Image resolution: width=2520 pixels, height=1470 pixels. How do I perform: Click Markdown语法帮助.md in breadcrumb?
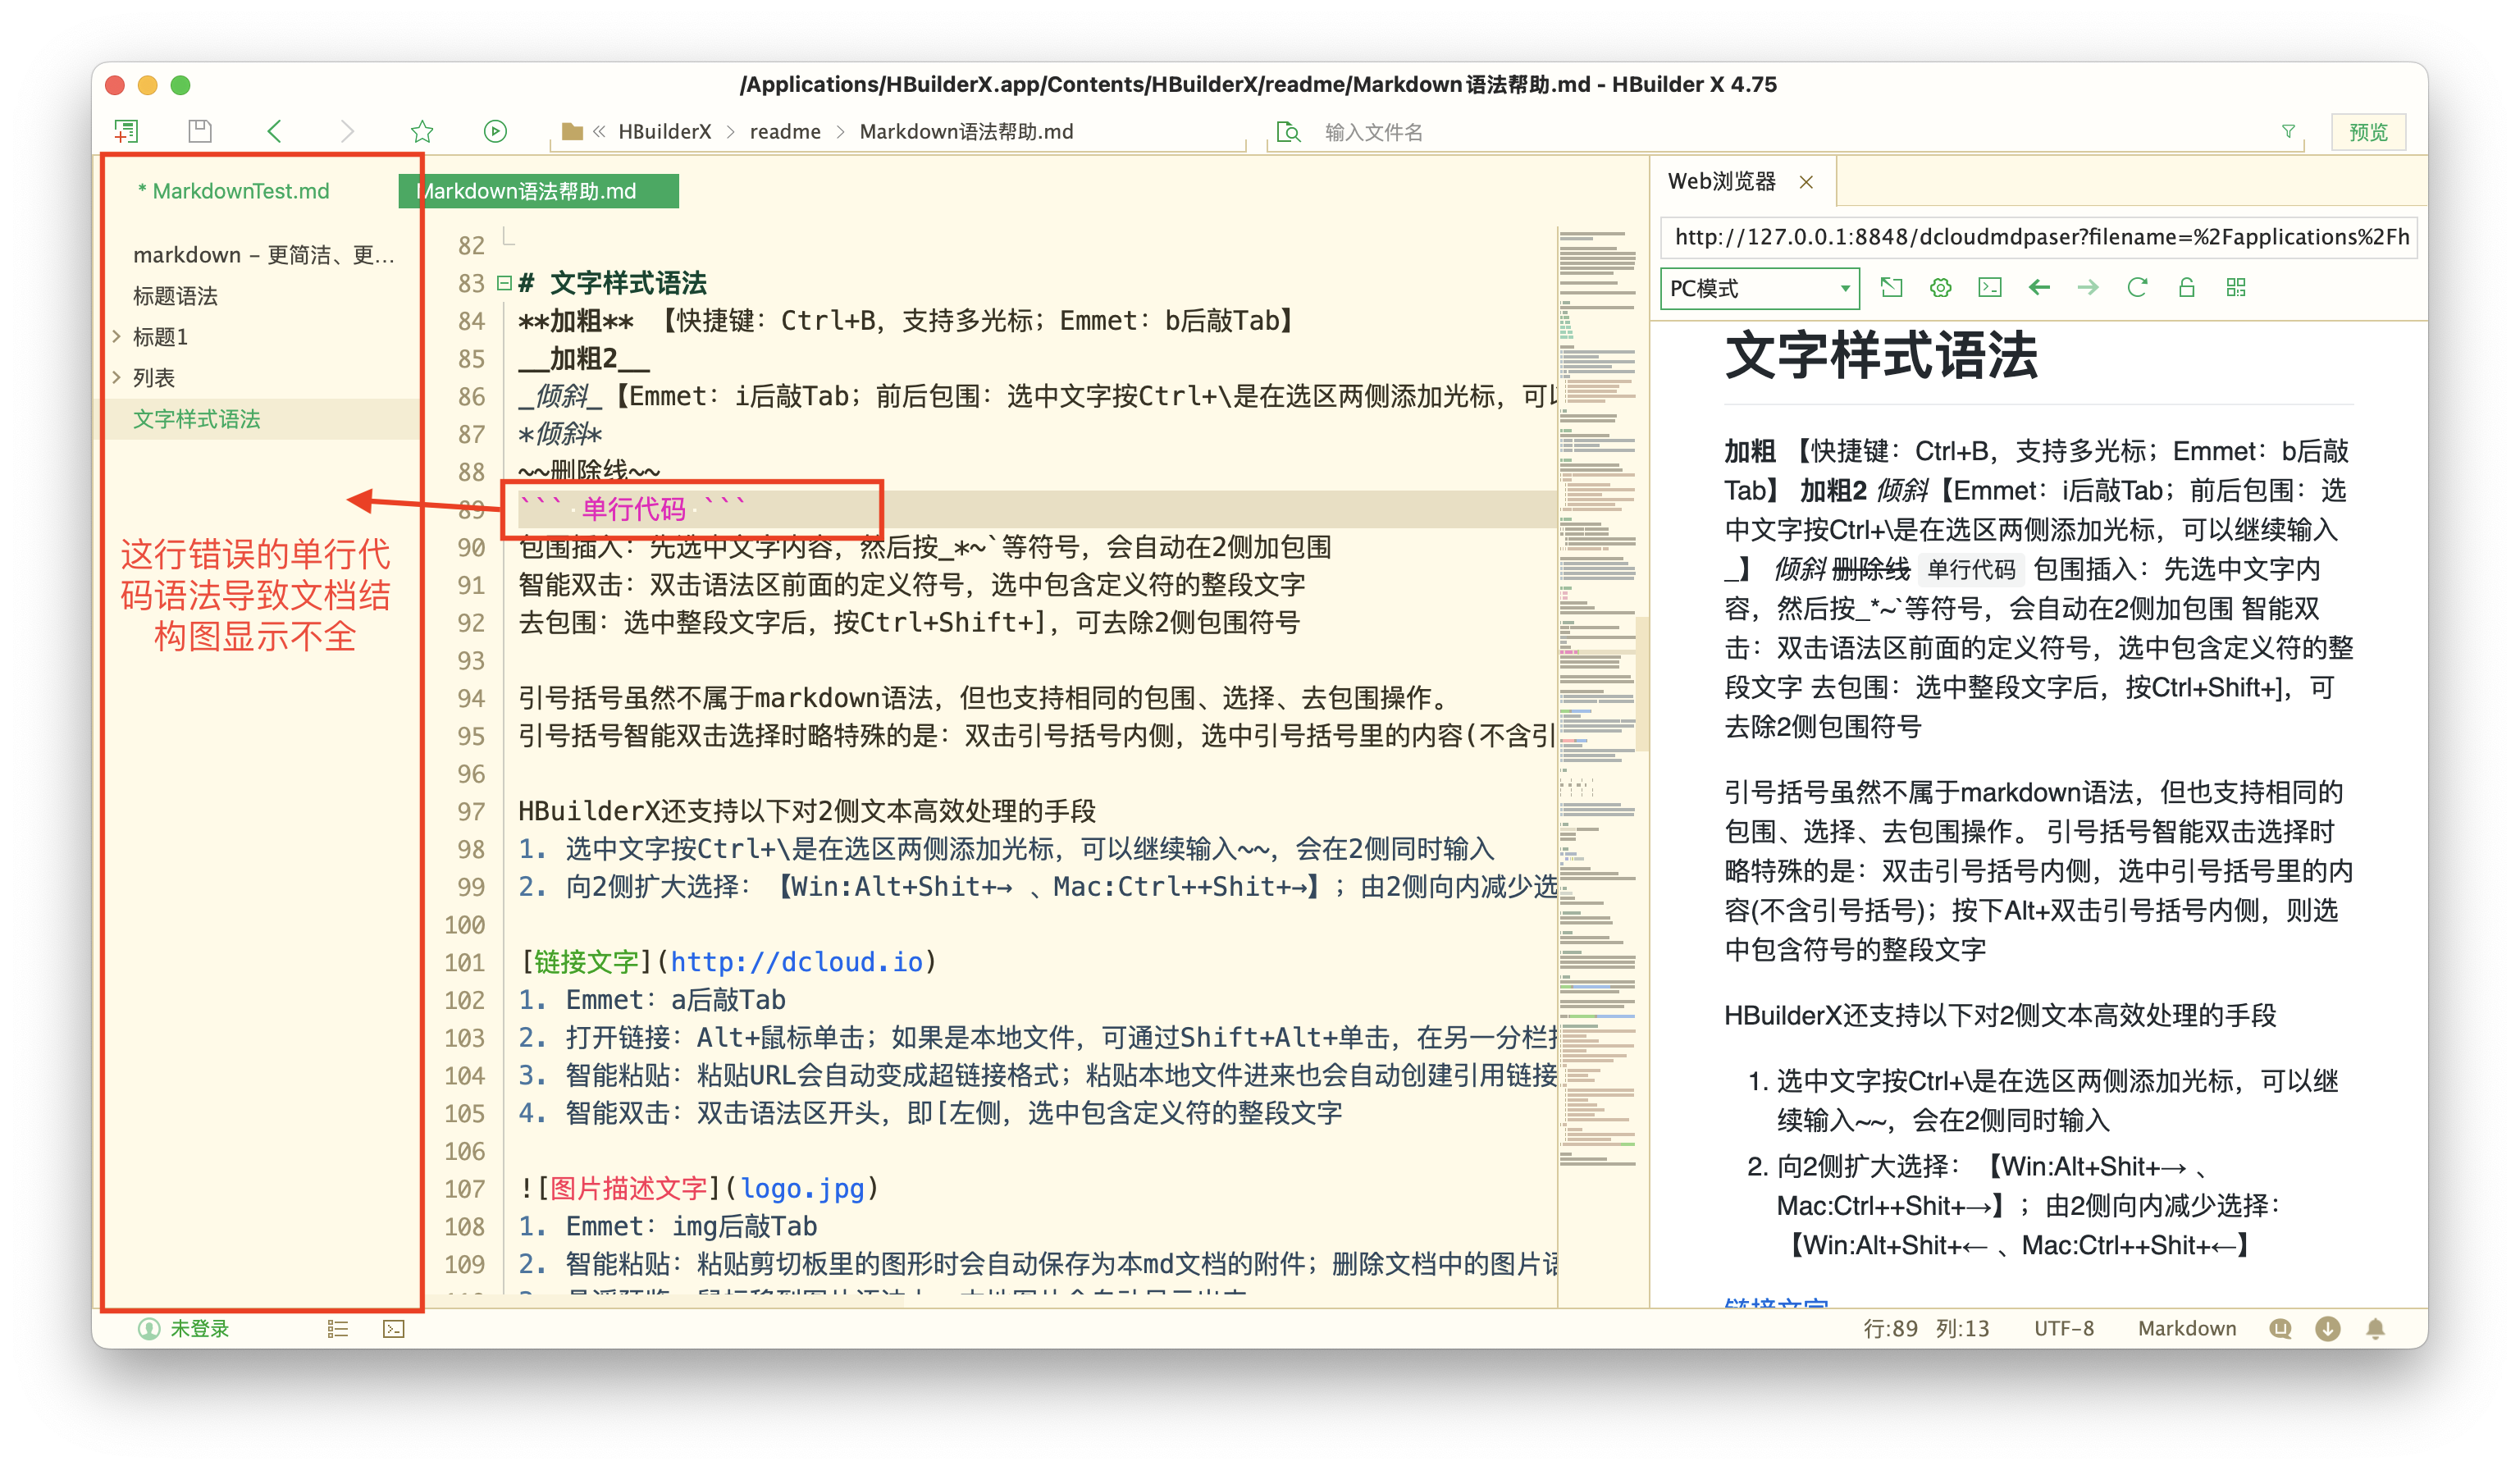[966, 131]
